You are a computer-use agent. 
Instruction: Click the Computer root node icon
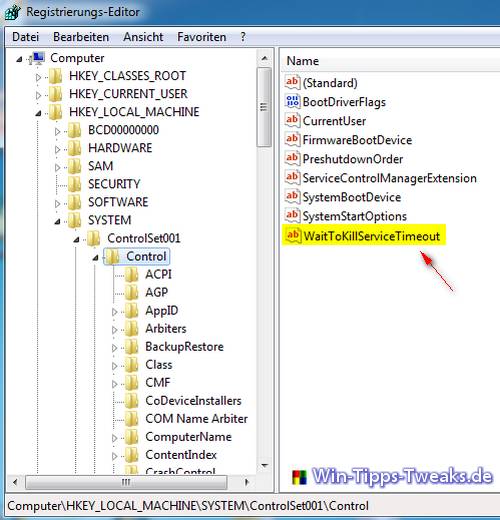(37, 58)
